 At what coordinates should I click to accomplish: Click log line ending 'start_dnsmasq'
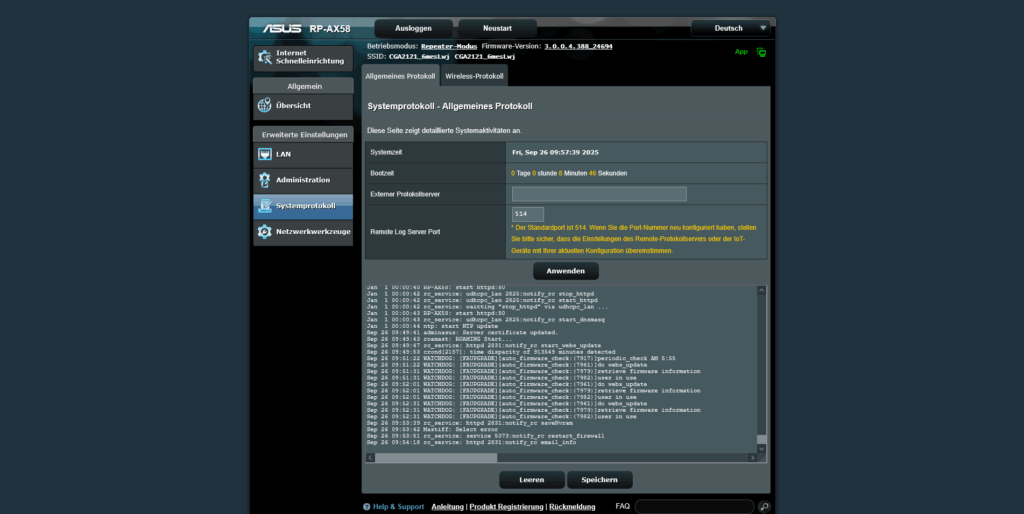pos(485,319)
